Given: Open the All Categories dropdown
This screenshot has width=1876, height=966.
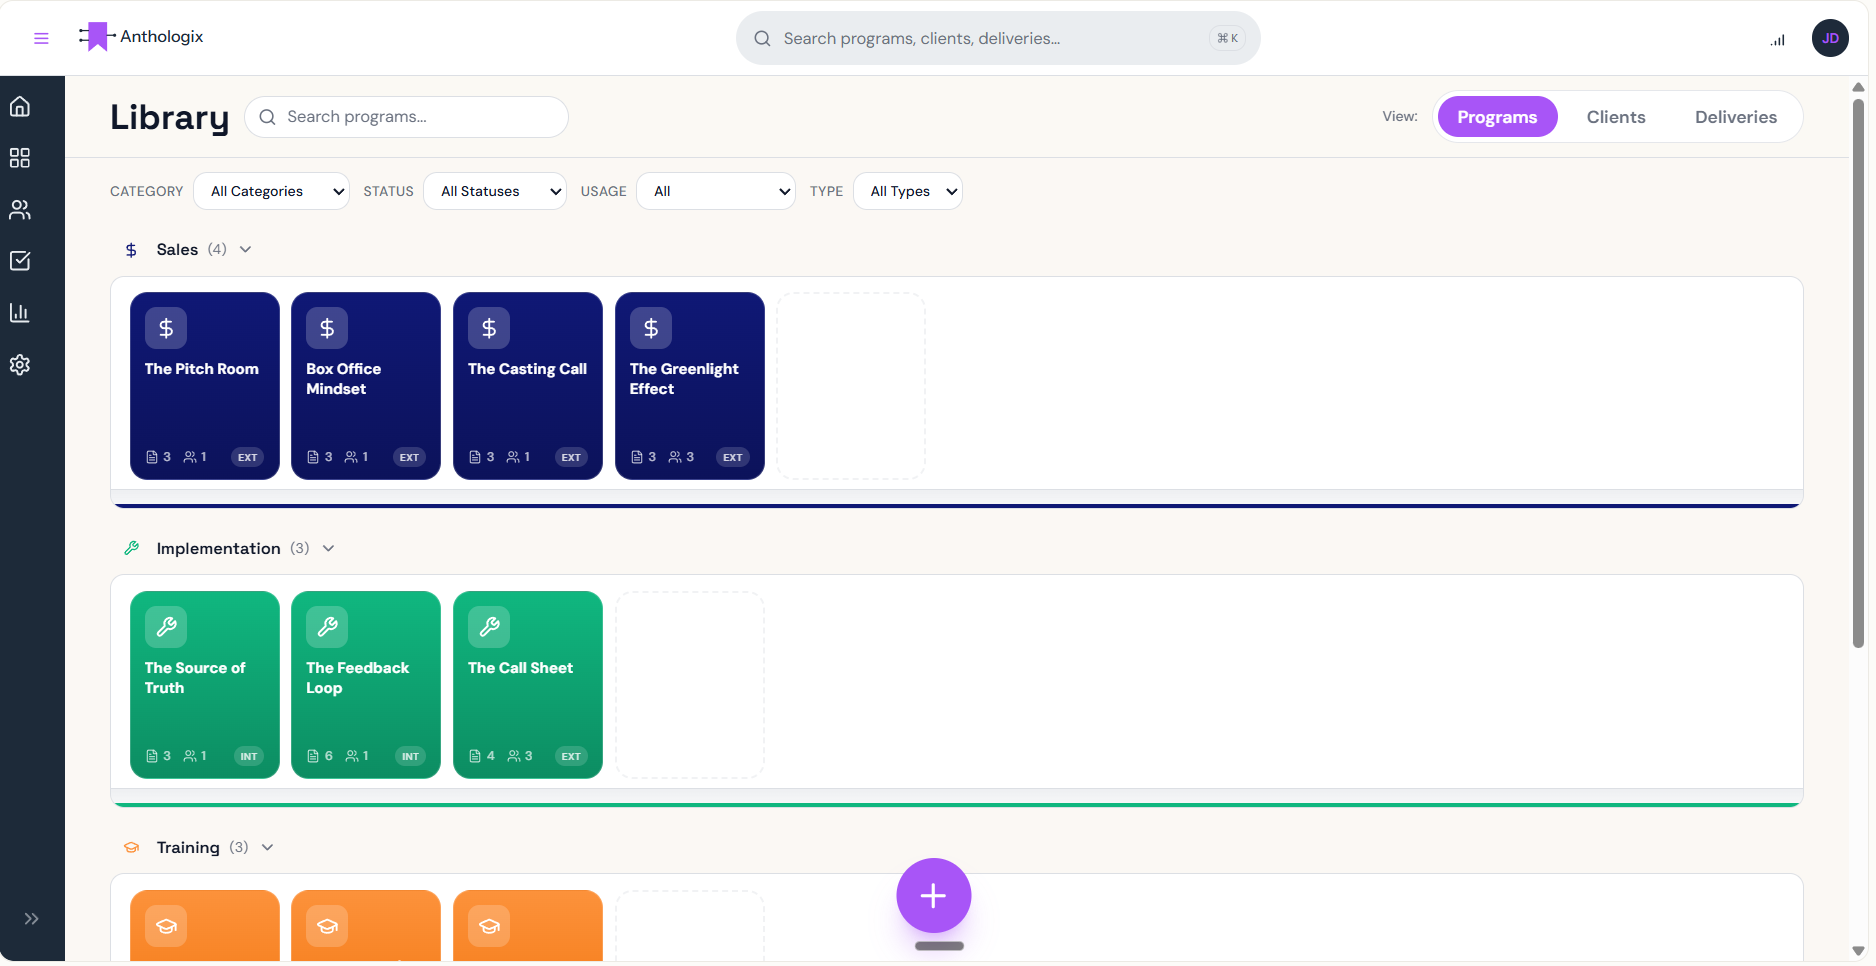Looking at the screenshot, I should coord(272,191).
